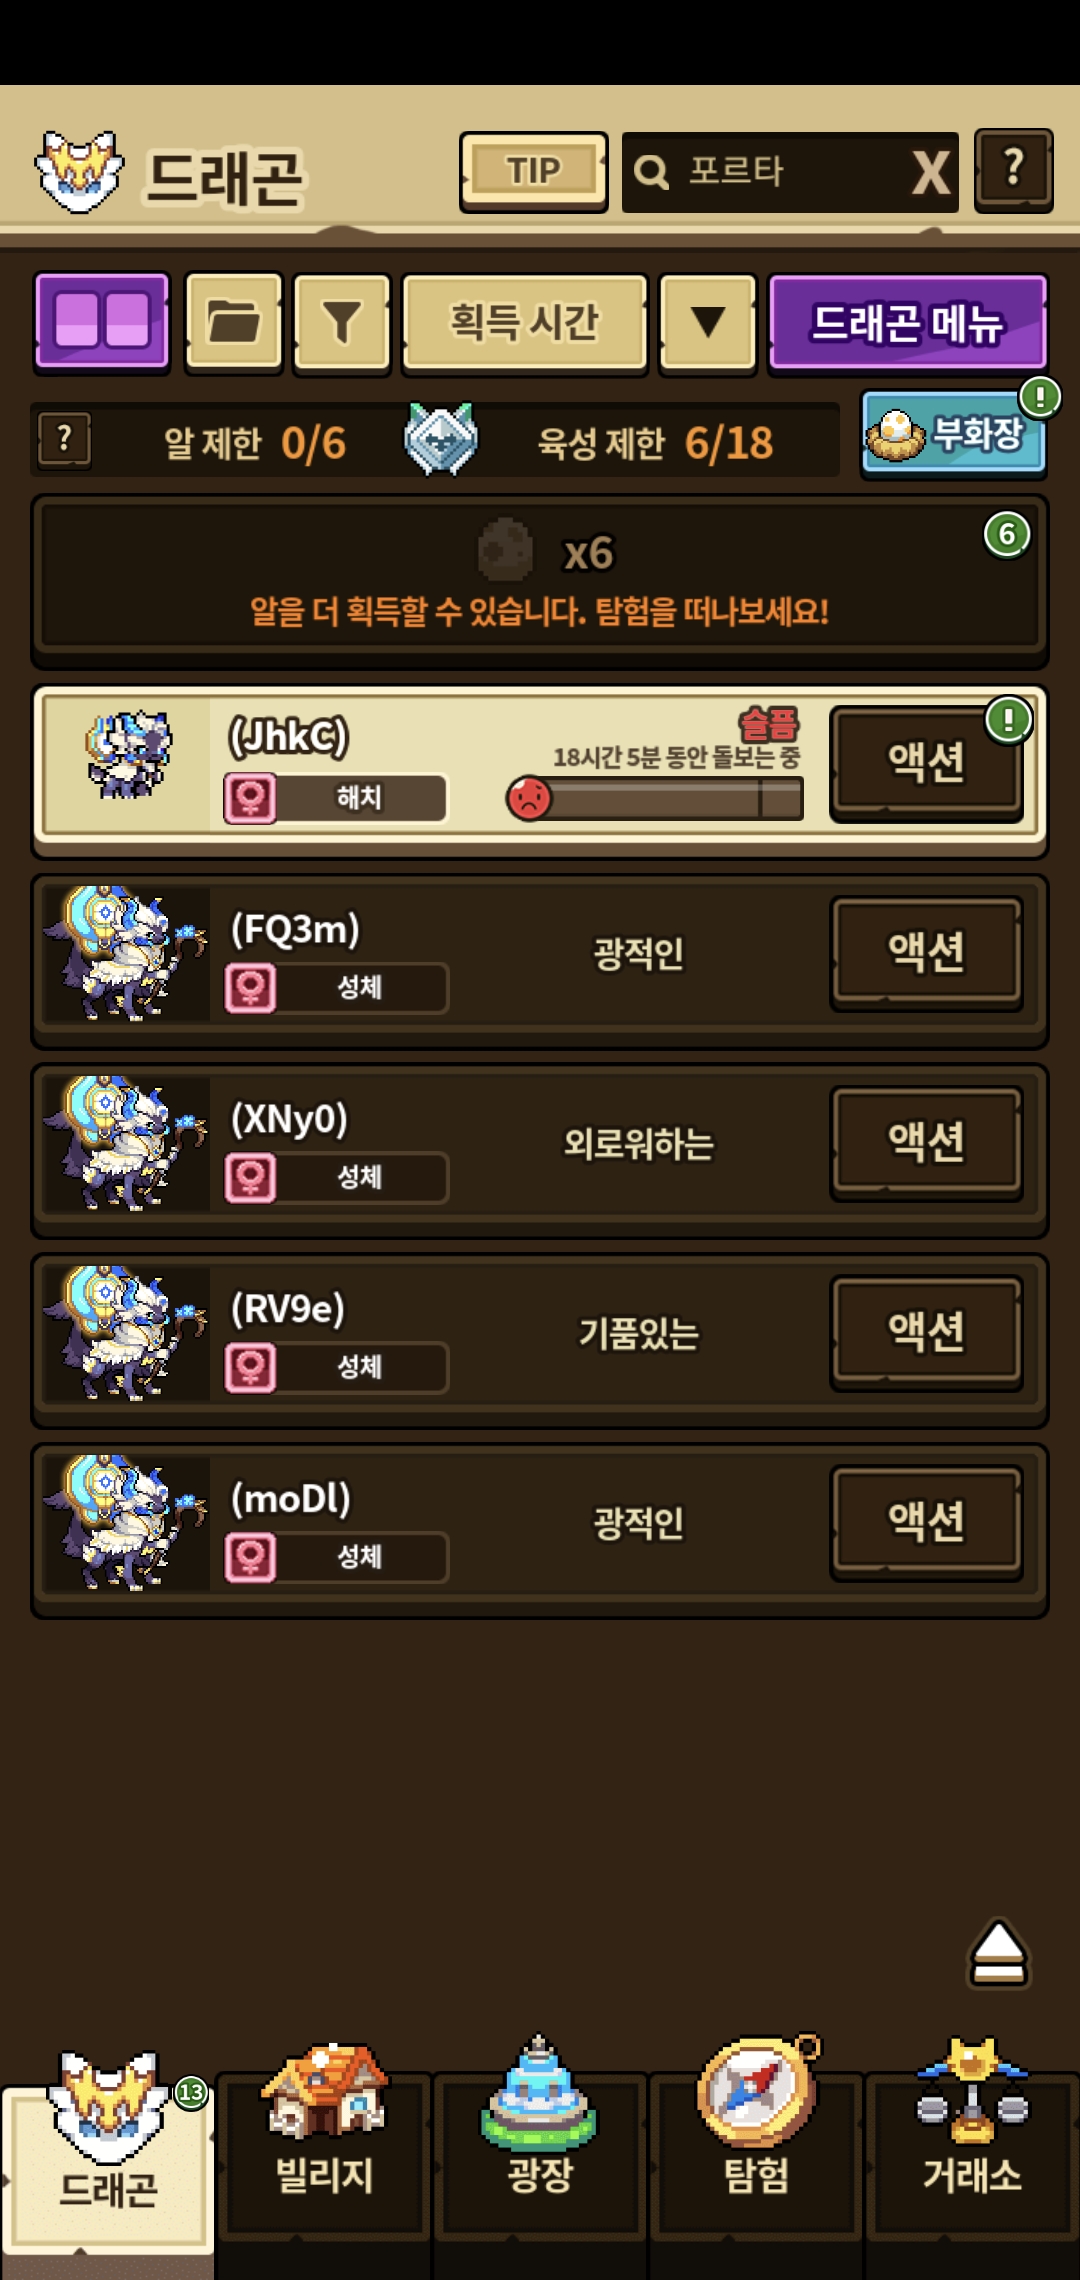This screenshot has height=2280, width=1080.
Task: Tap the sad mood care progress bar
Action: point(655,798)
